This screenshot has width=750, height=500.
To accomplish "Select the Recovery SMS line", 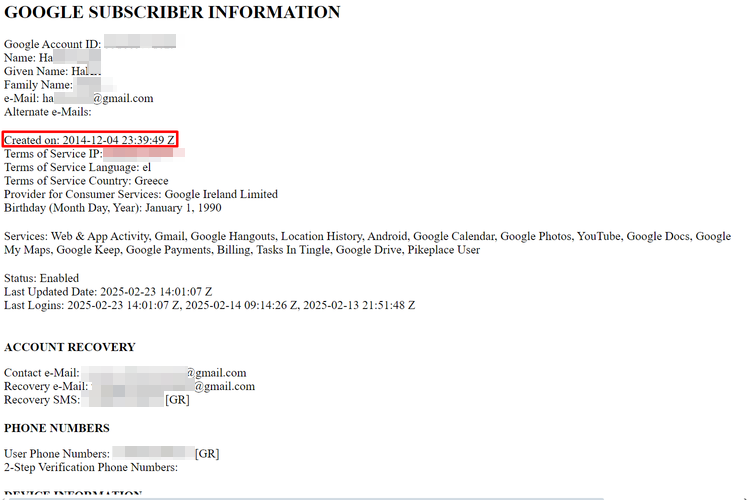I will point(97,400).
